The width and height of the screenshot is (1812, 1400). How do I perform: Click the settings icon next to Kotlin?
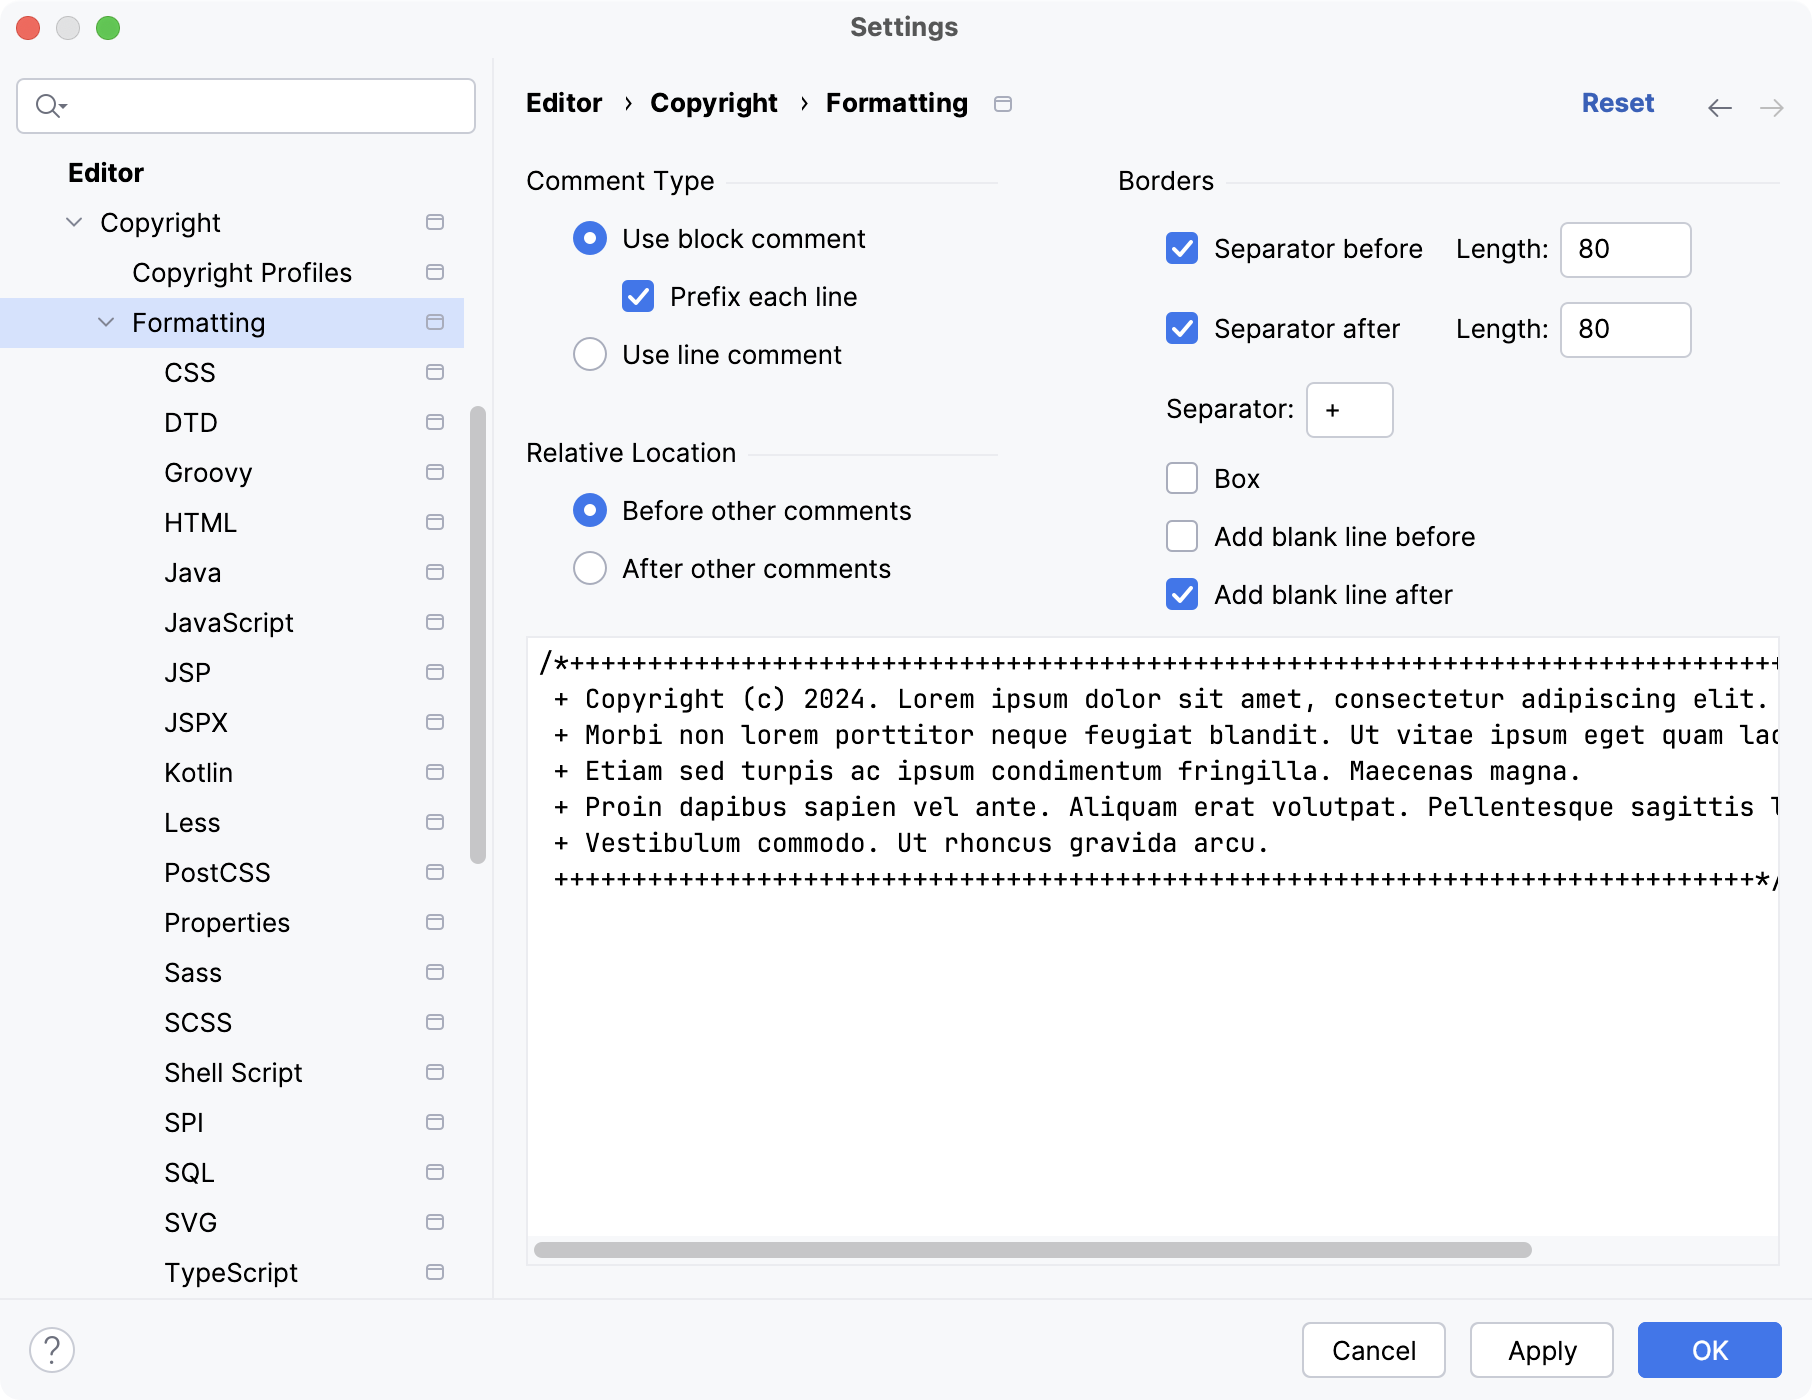click(x=435, y=772)
